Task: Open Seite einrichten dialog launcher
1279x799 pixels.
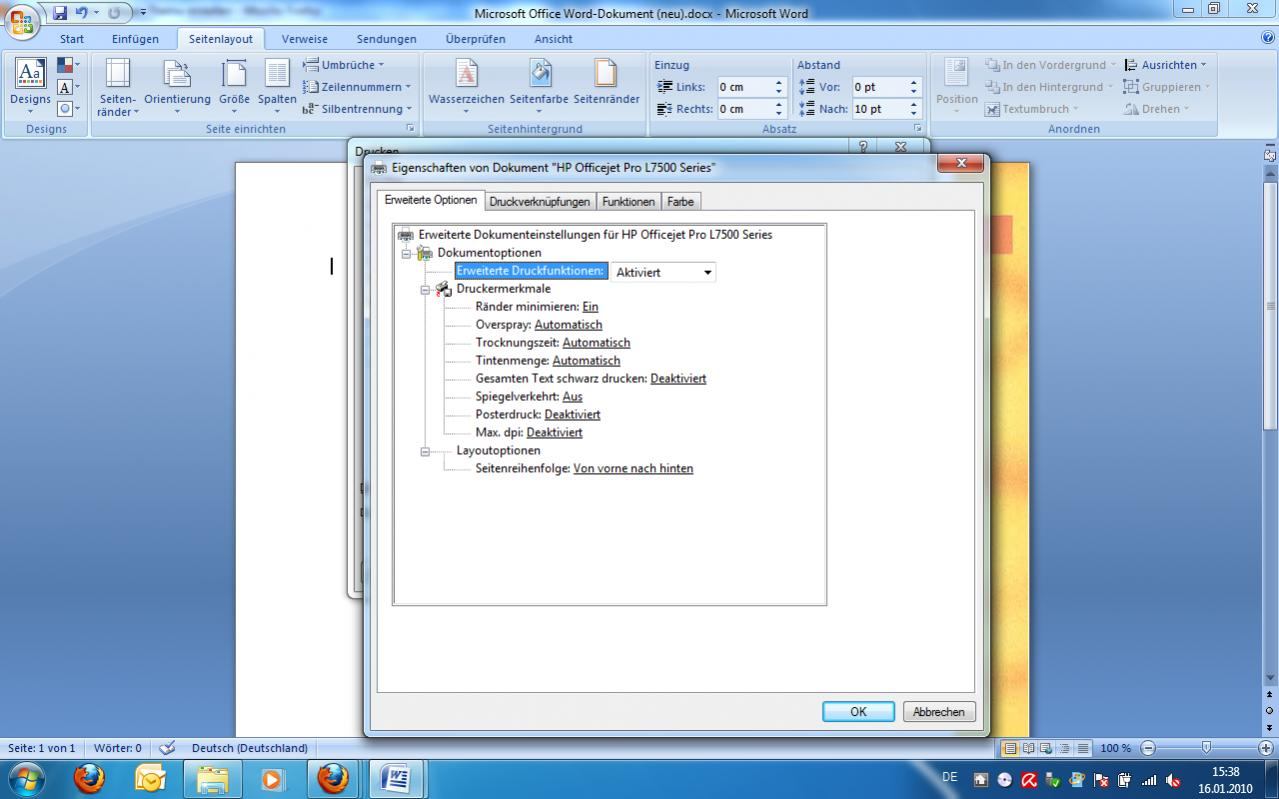Action: pos(410,129)
